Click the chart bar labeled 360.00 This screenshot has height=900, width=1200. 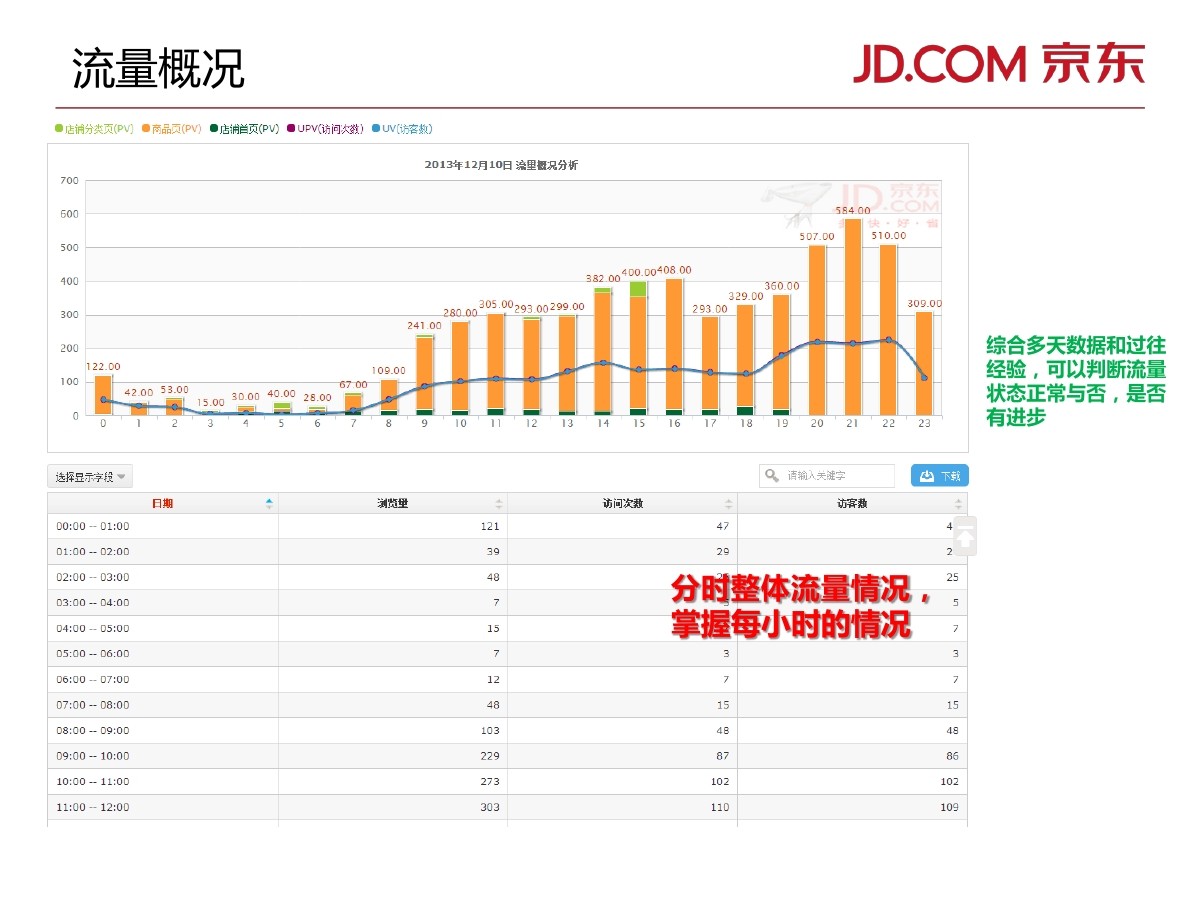point(781,355)
